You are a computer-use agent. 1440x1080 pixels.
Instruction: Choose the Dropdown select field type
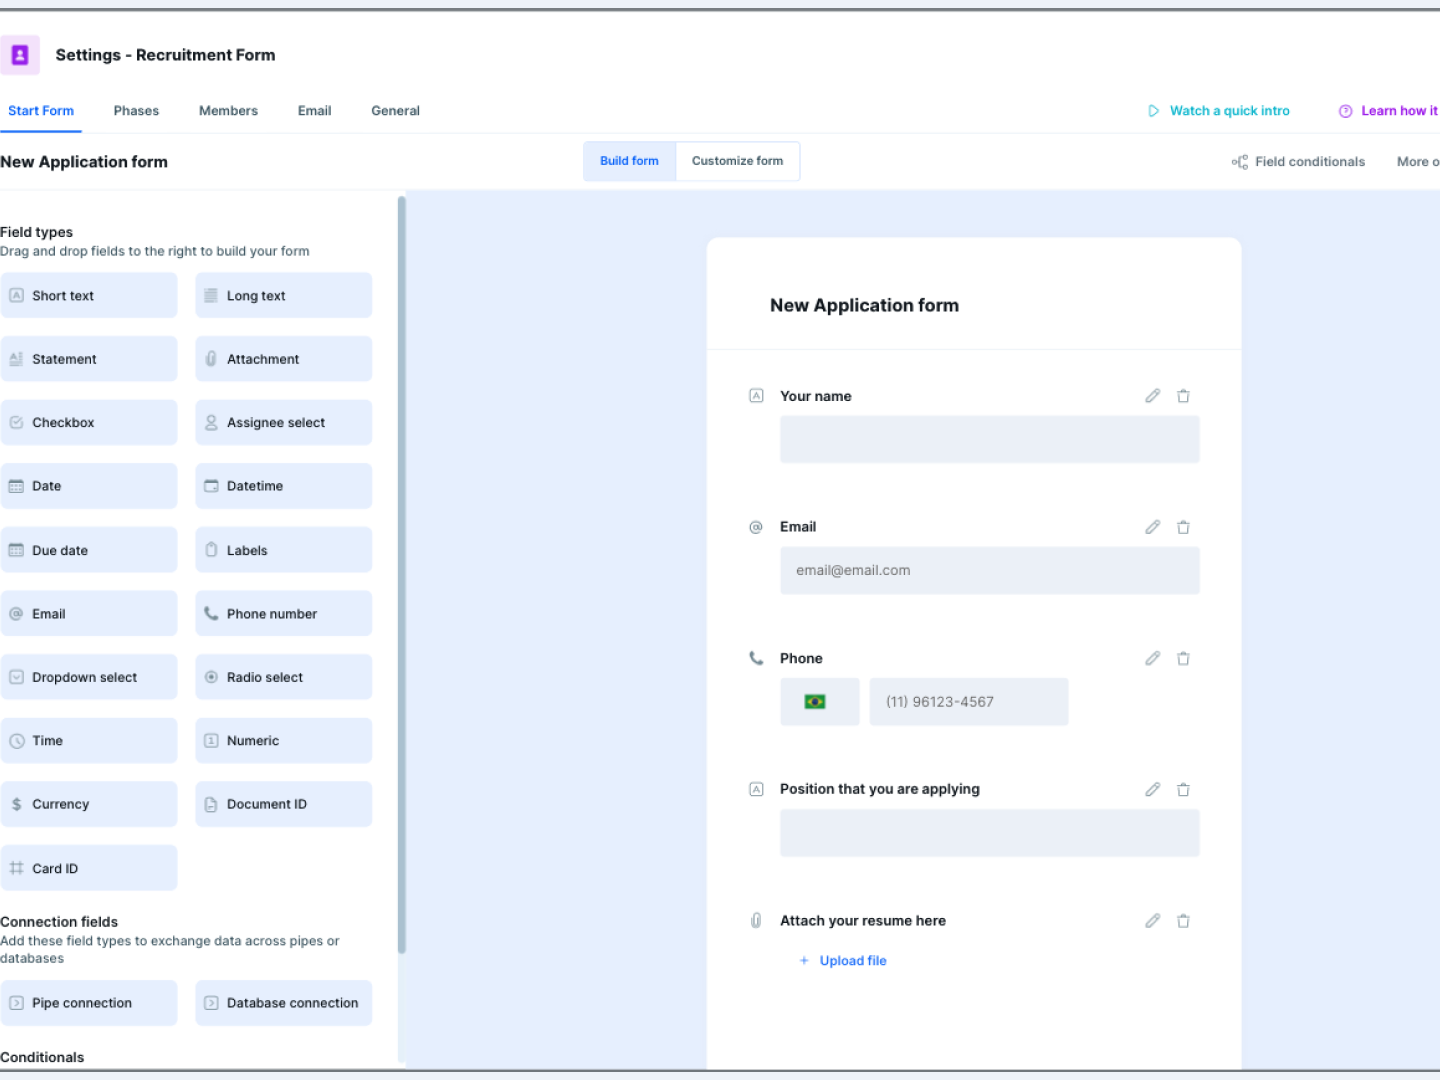[x=89, y=677]
